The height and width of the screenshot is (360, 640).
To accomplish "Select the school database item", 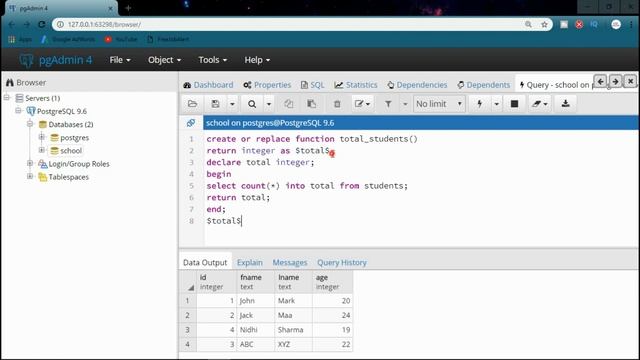I will pos(71,151).
